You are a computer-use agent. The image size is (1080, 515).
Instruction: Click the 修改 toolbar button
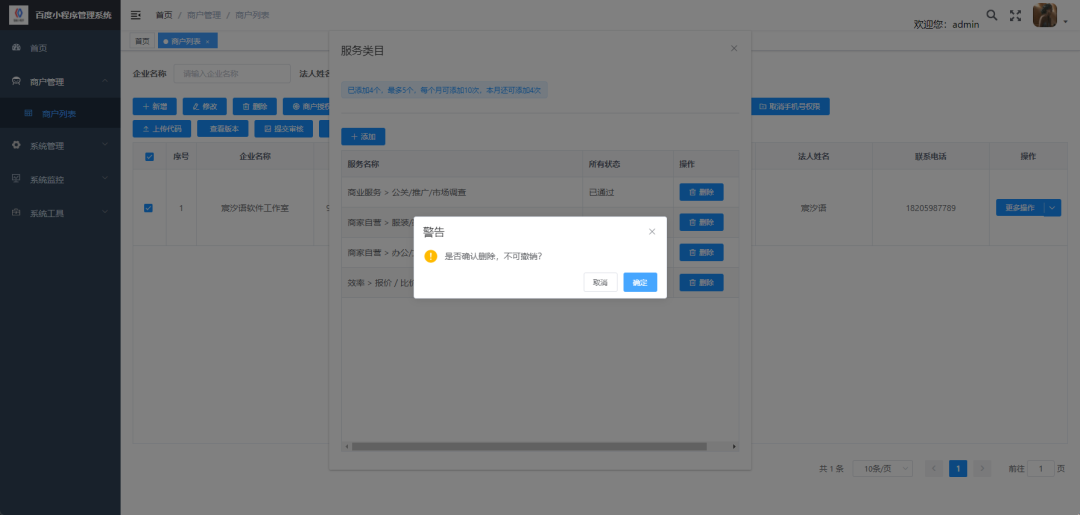click(x=205, y=106)
